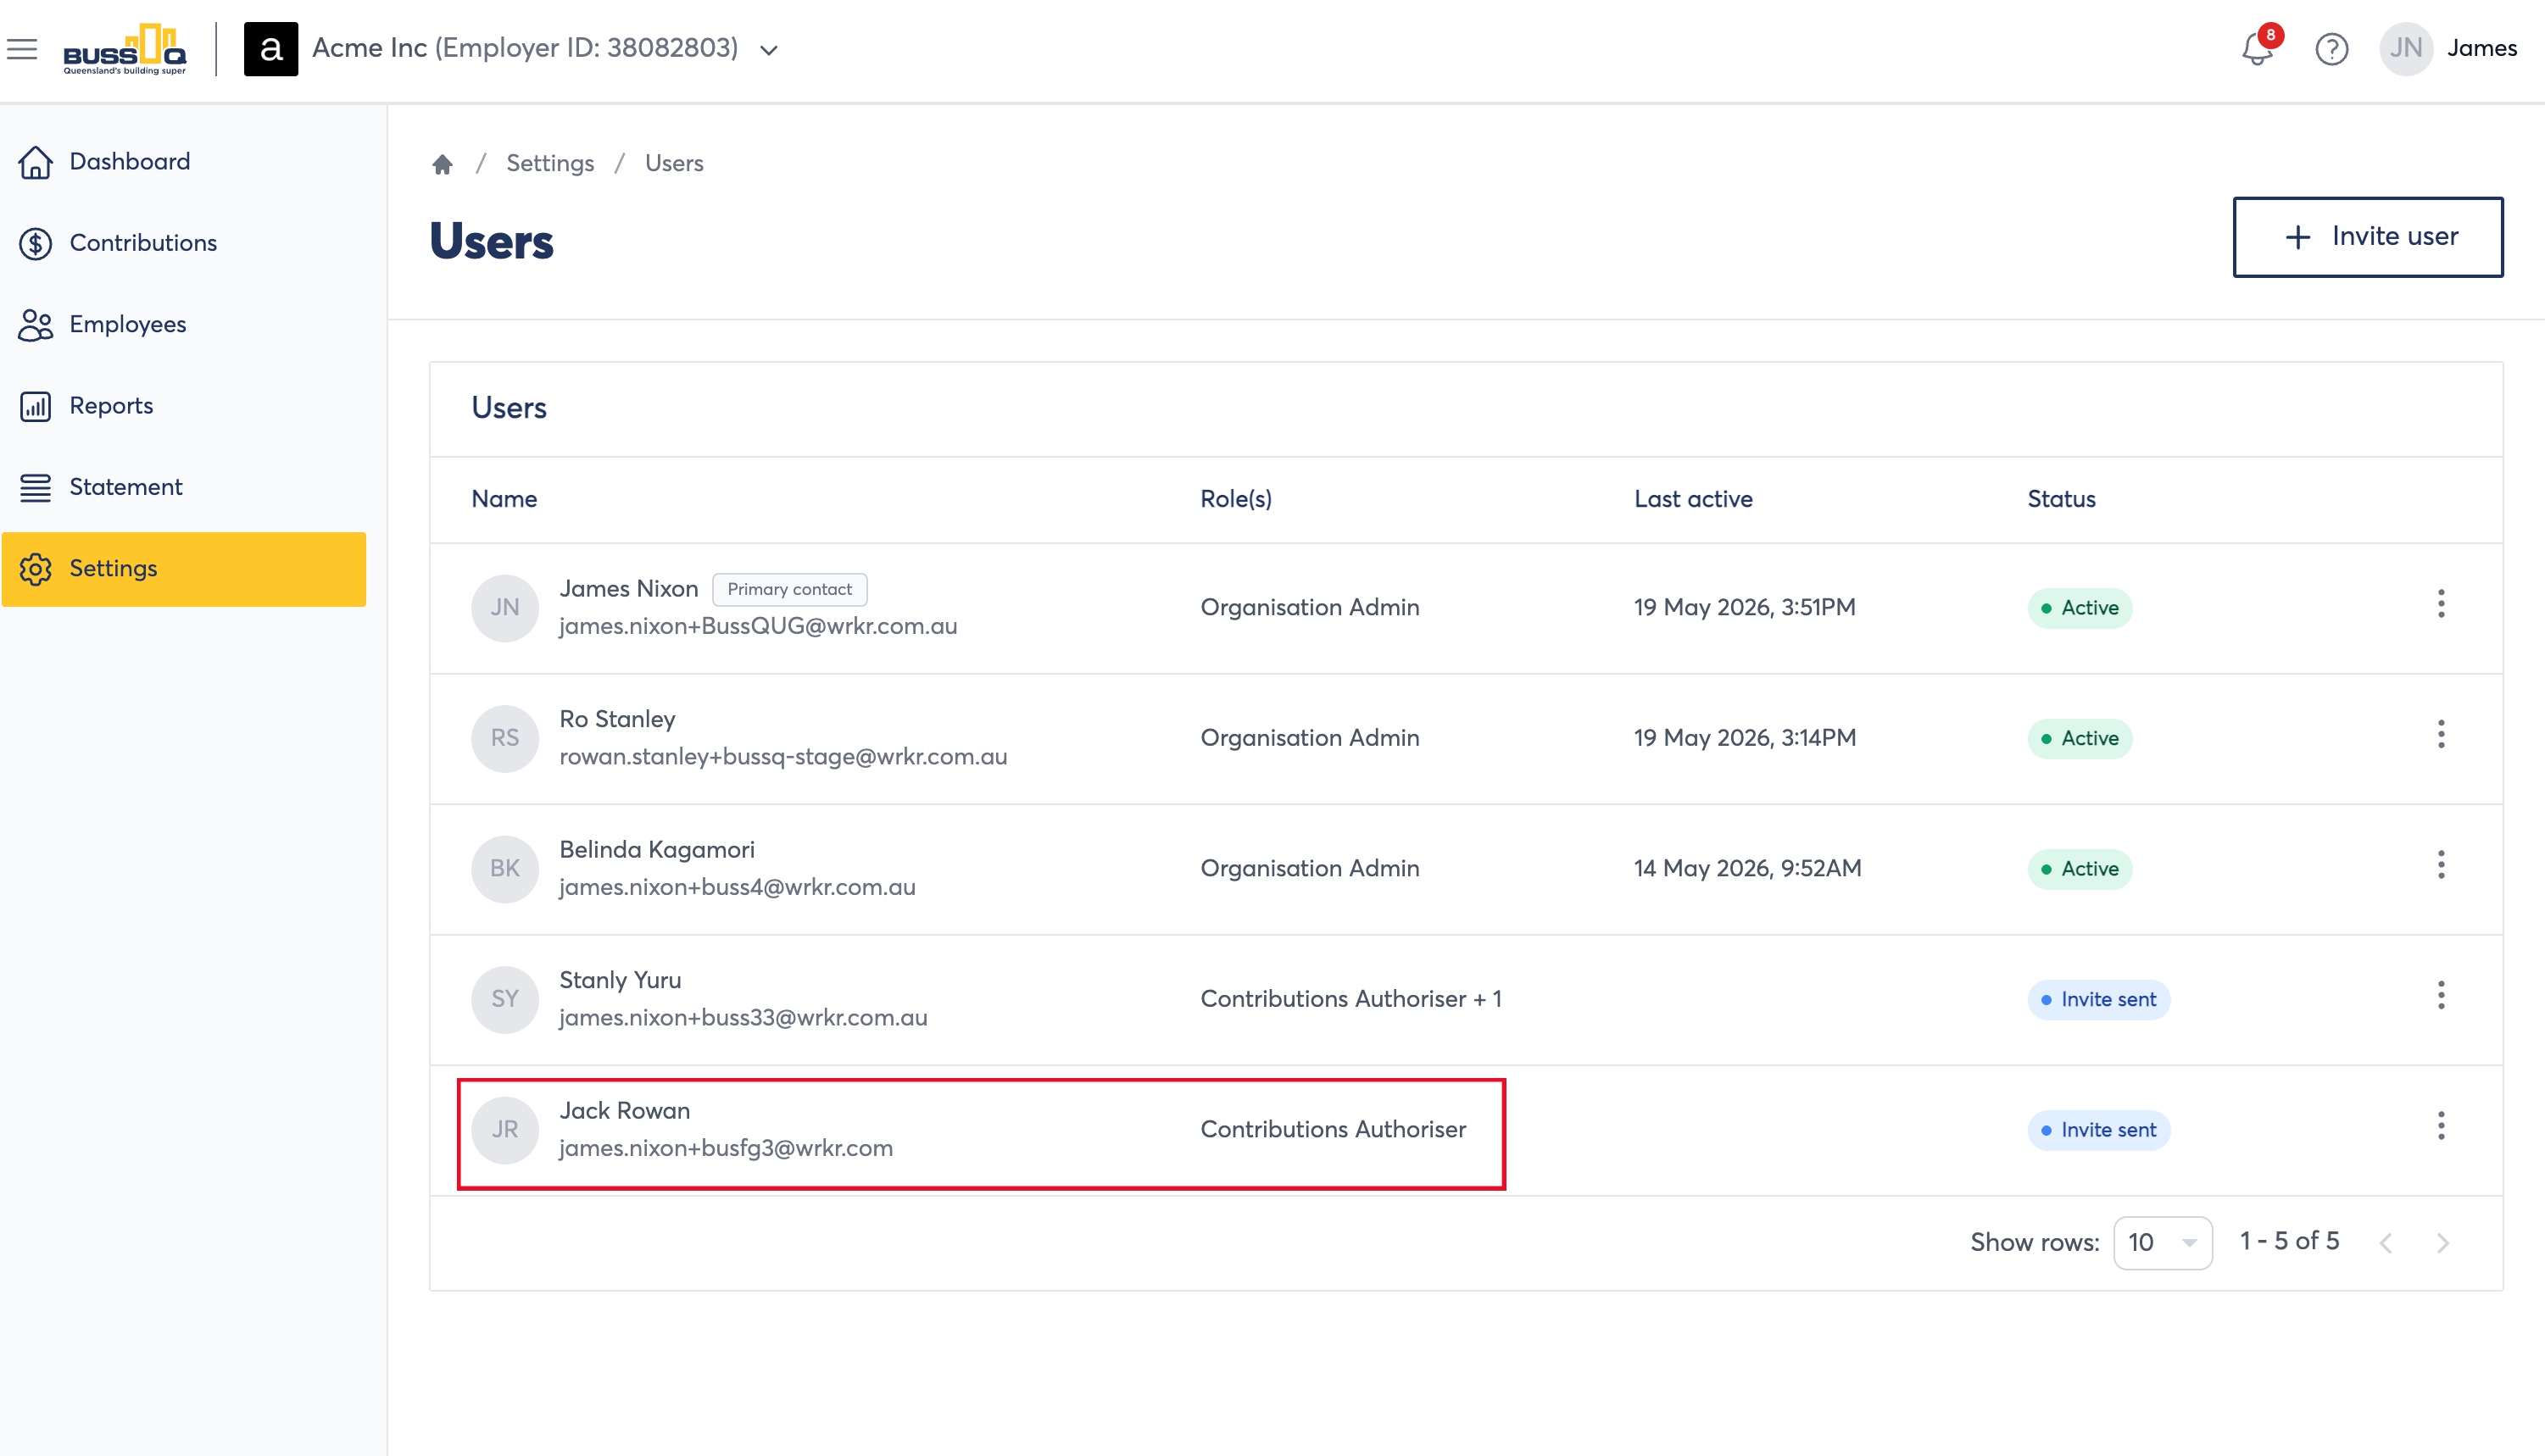Screen dimensions: 2545x1456
Task: Click Invite sent status for Jack Rowan
Action: click(2098, 1130)
